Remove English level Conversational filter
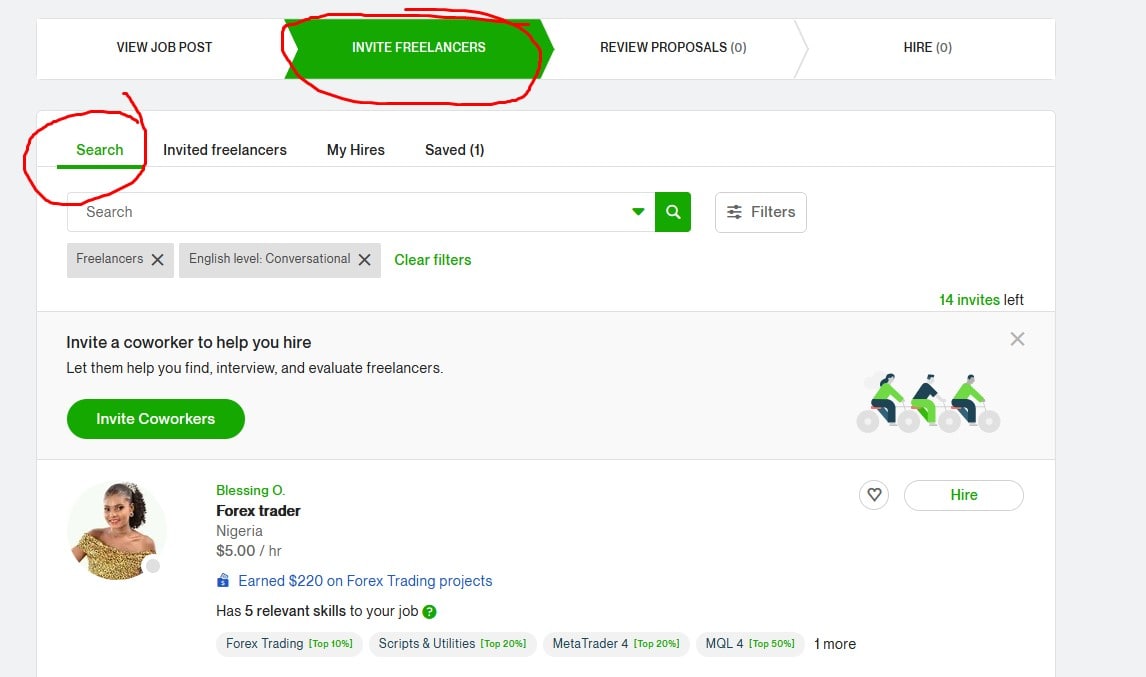1146x677 pixels. 365,260
